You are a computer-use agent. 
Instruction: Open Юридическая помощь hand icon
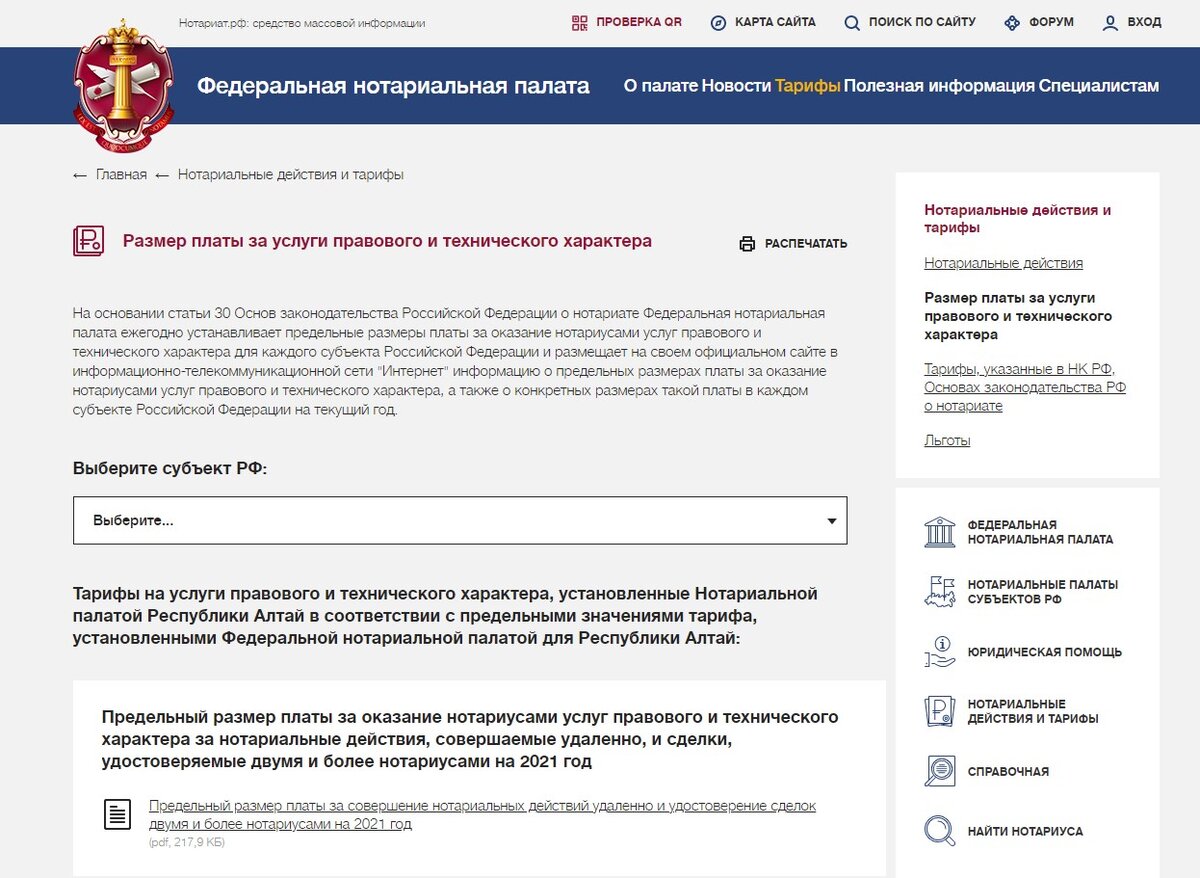point(940,652)
